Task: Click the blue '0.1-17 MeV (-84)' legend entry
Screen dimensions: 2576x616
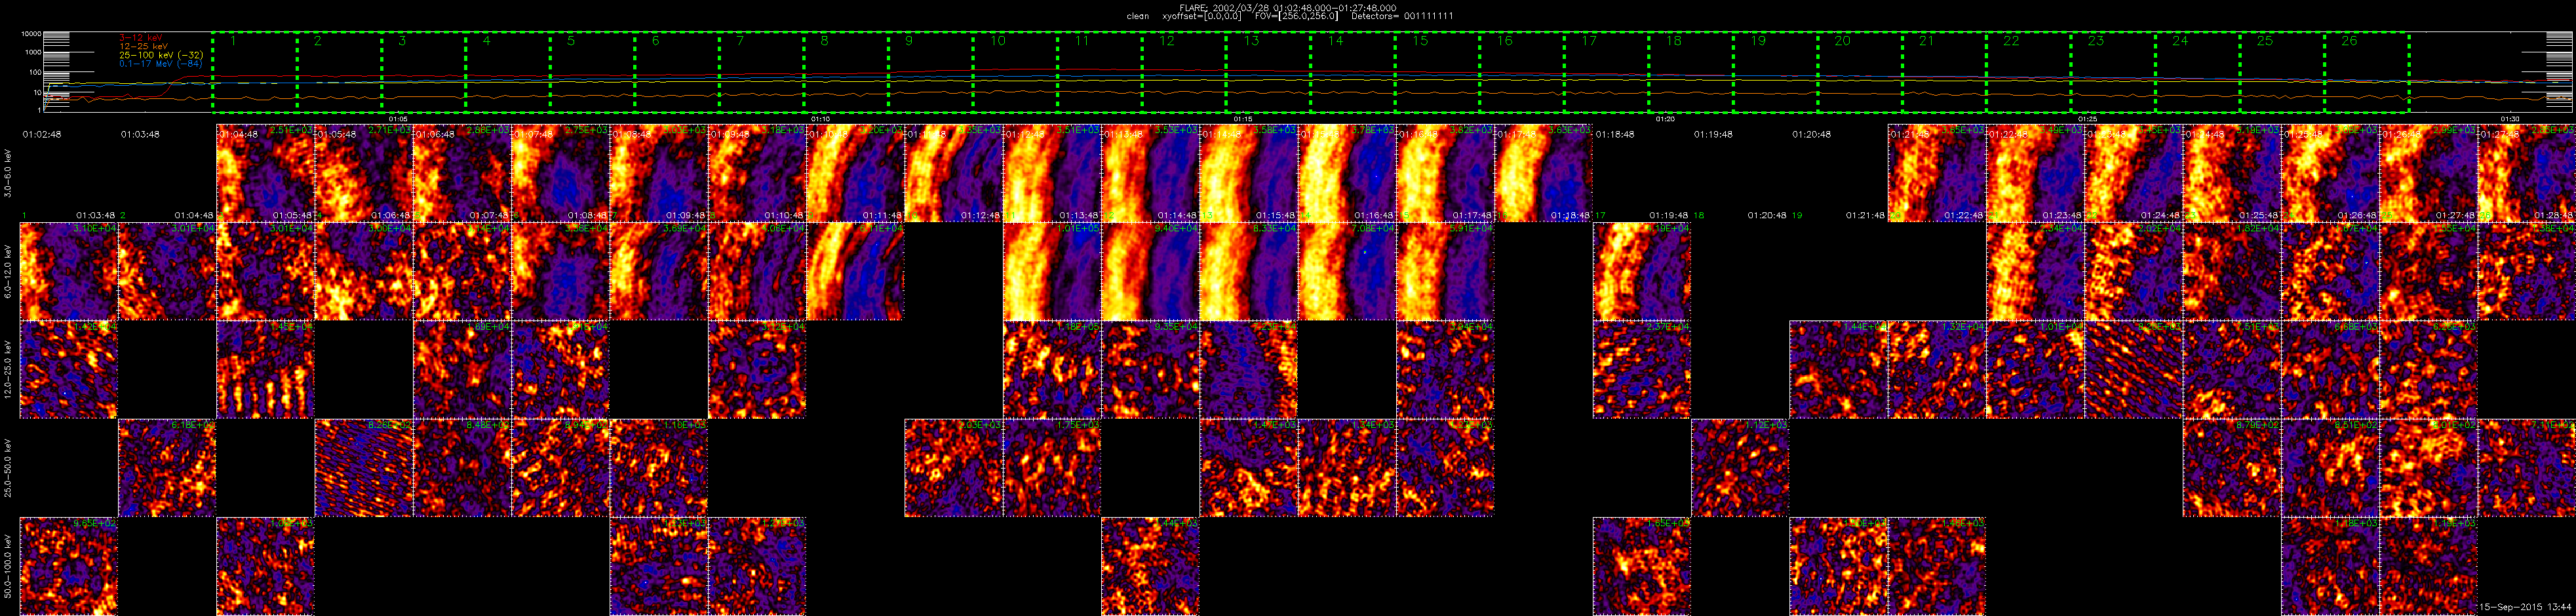Action: click(160, 64)
